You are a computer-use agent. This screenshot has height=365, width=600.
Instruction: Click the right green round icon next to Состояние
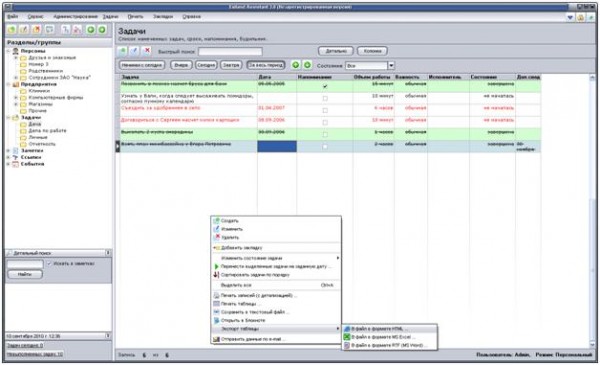(x=307, y=65)
